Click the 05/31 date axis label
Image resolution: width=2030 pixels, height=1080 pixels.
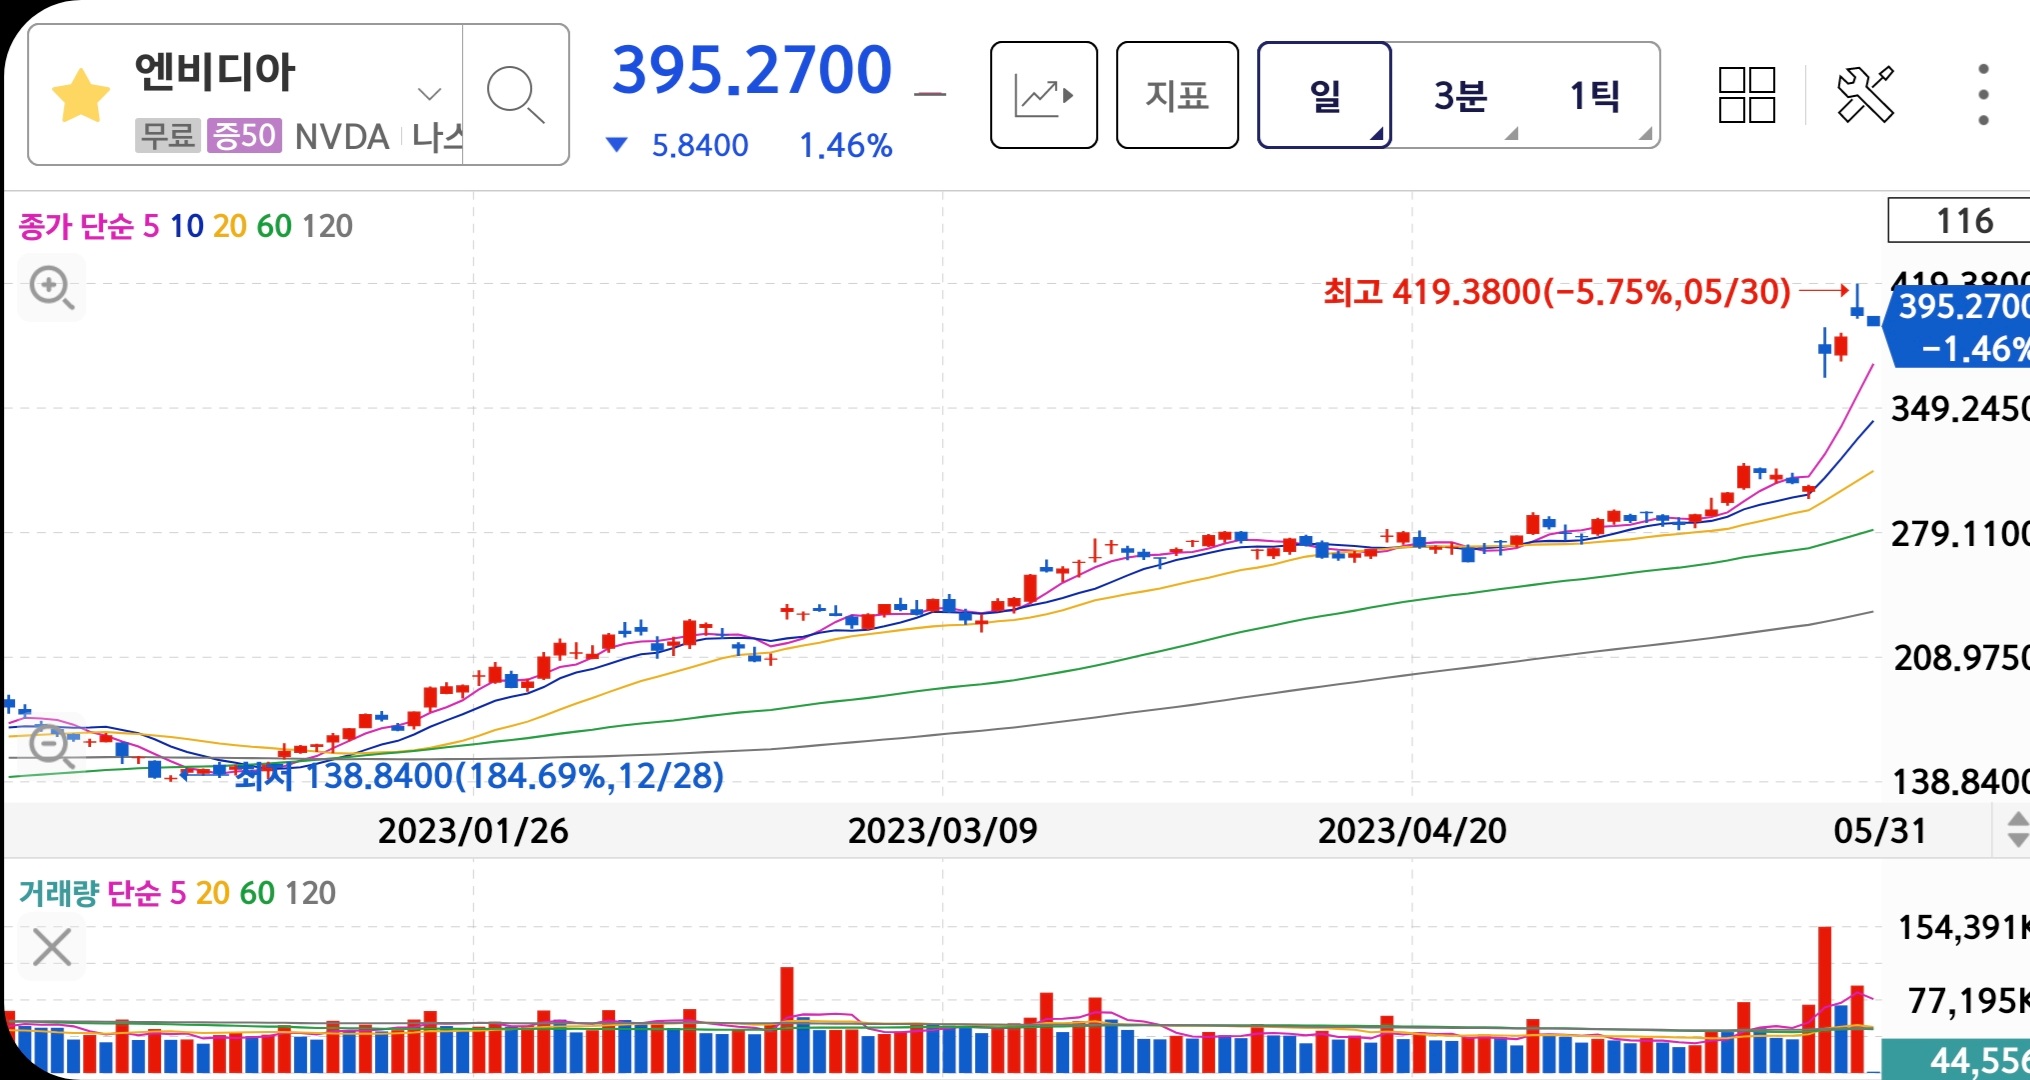click(x=1880, y=830)
